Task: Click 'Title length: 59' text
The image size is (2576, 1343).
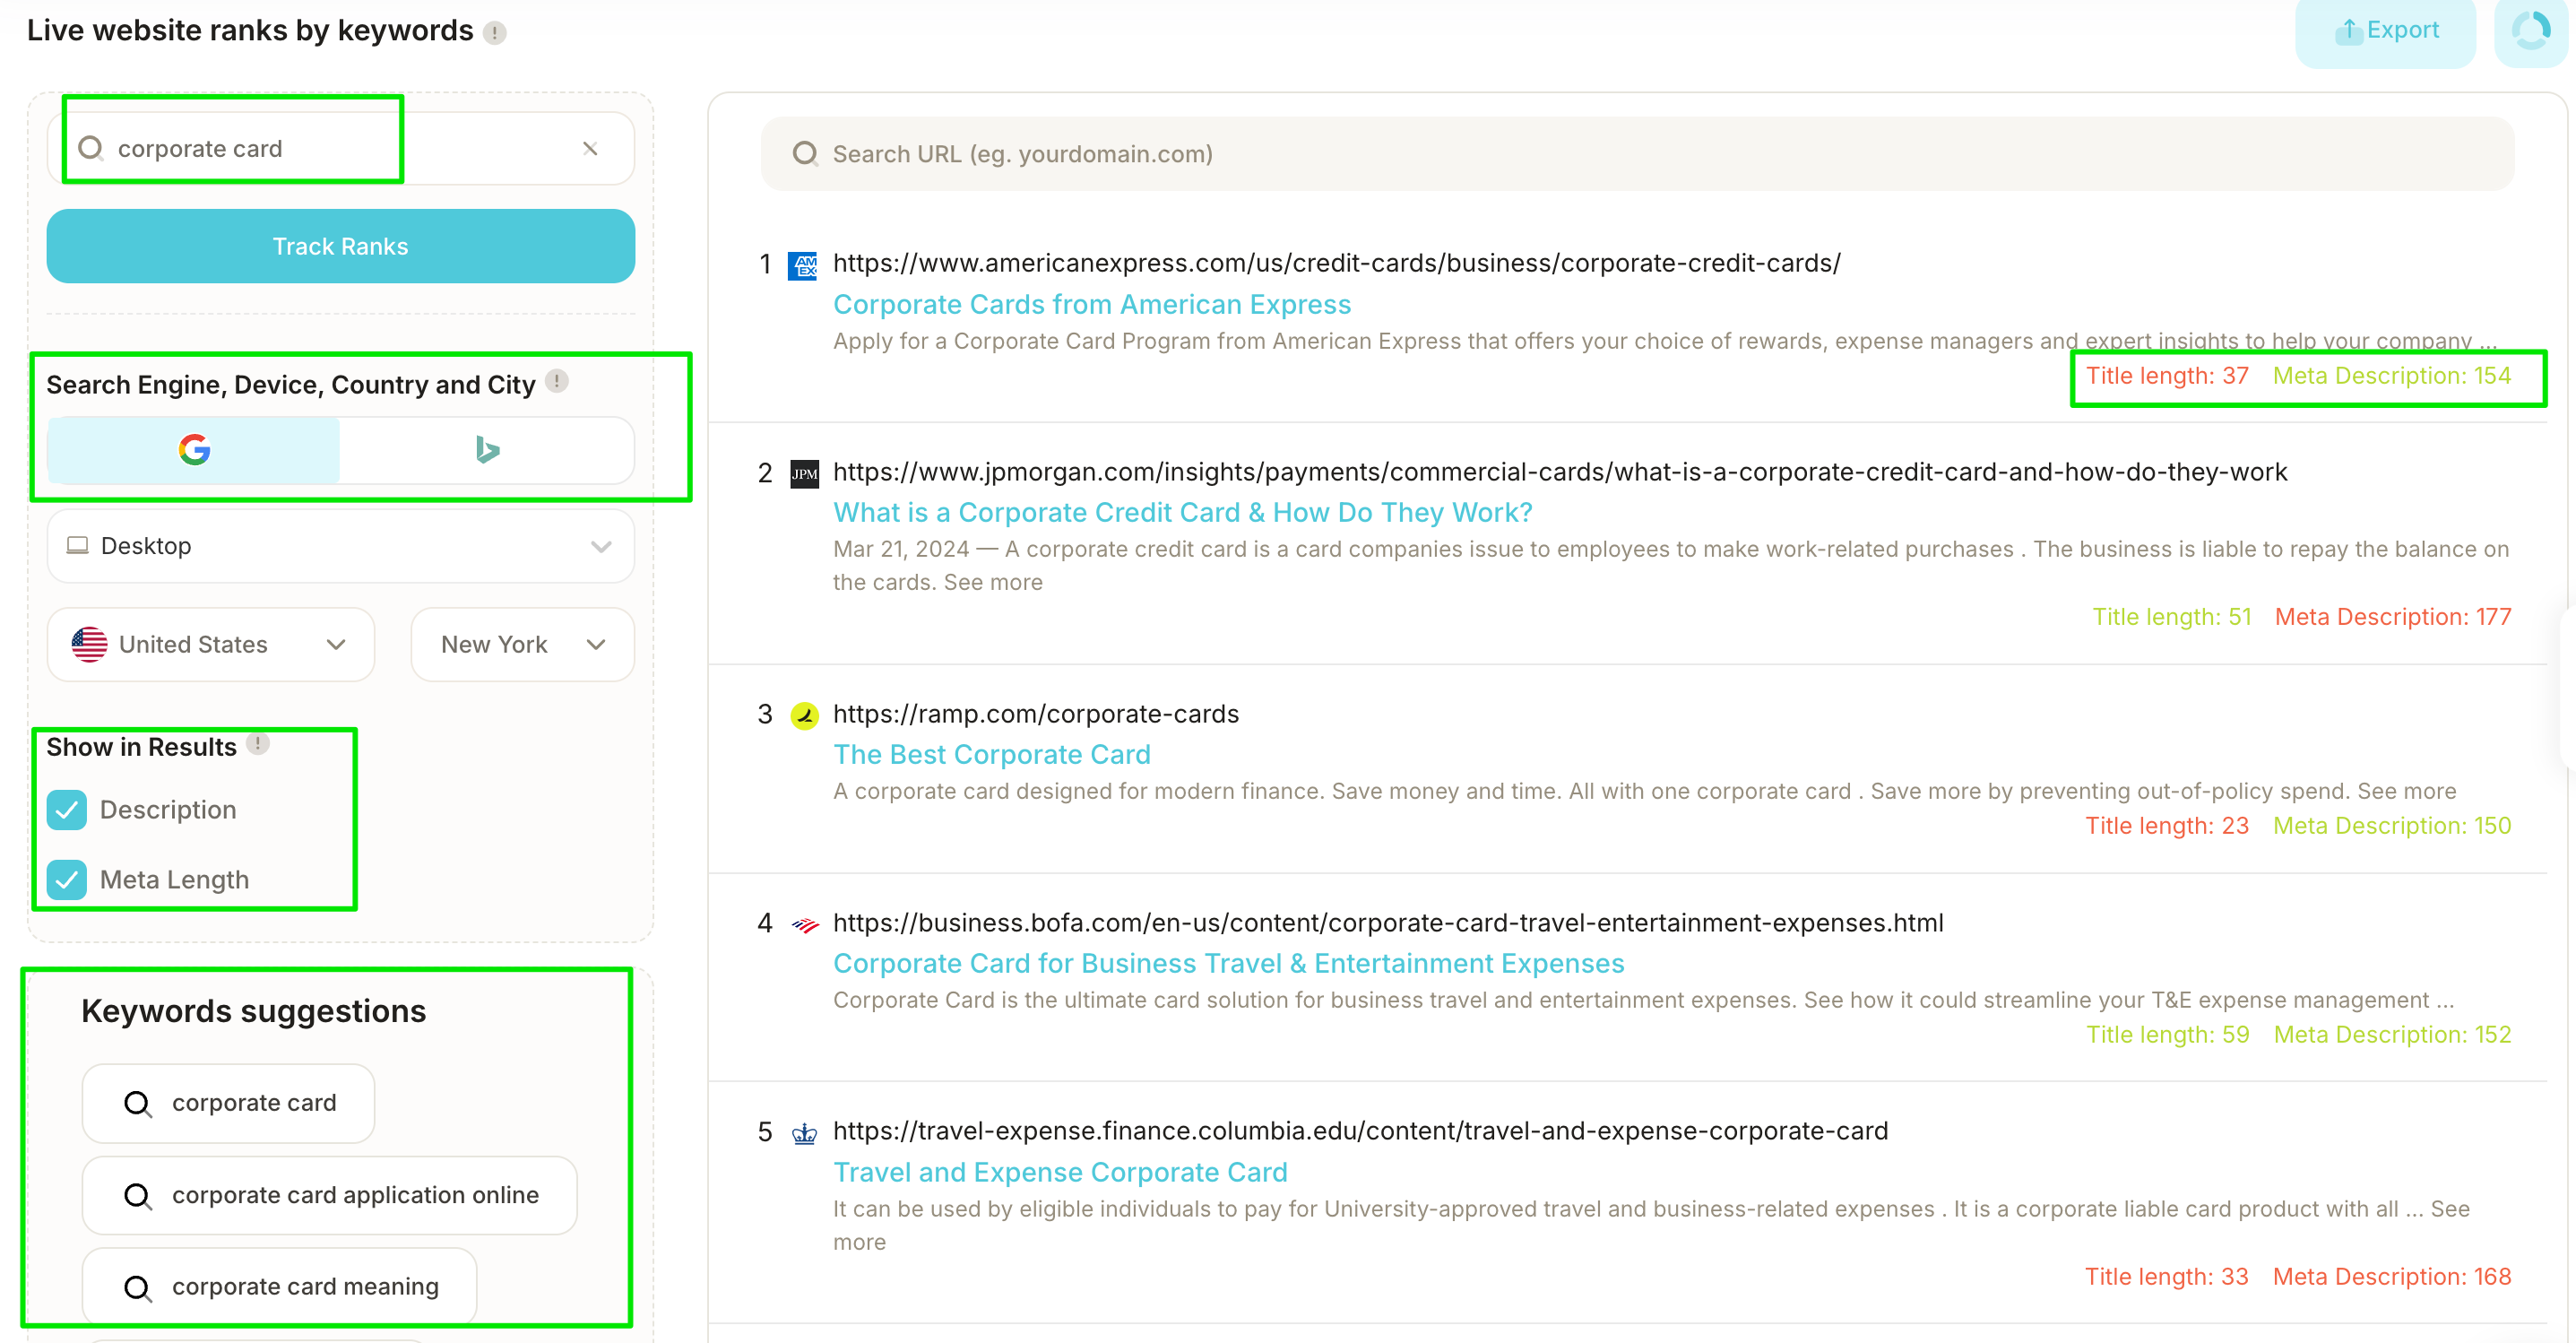Action: pyautogui.click(x=2168, y=1035)
